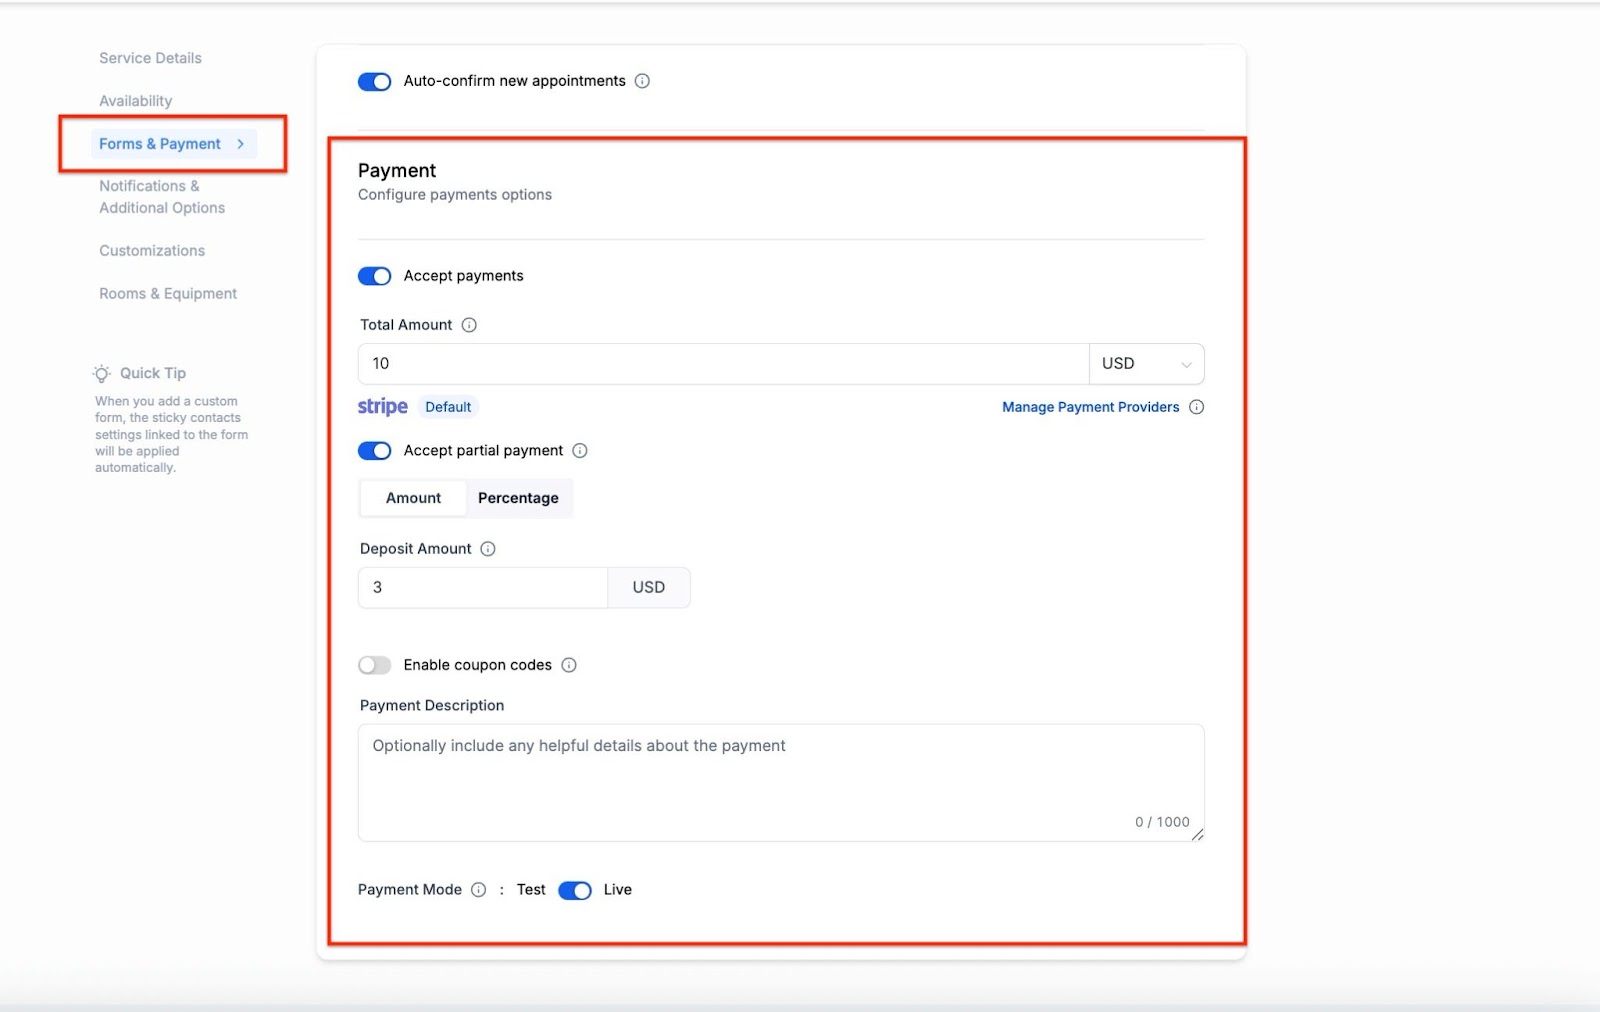Screen dimensions: 1600x1012
Task: Go to Service Details section
Action: coord(150,58)
